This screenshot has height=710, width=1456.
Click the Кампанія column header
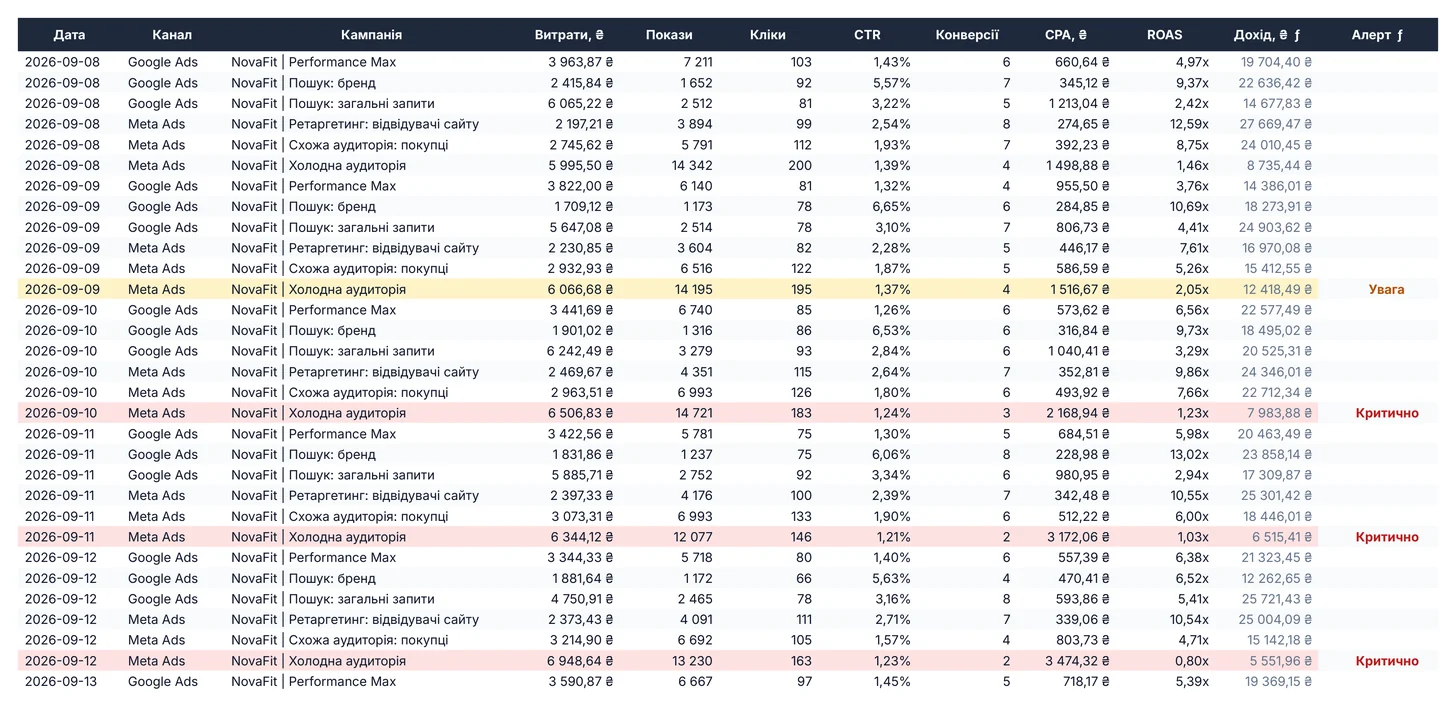pos(371,35)
